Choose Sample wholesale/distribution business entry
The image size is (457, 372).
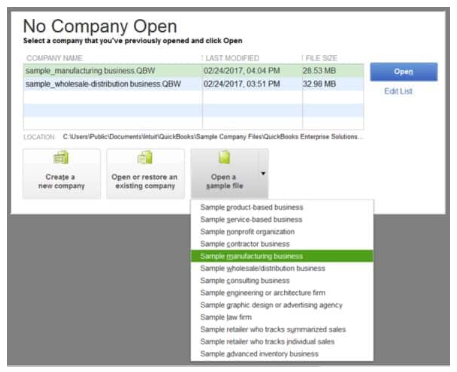(263, 268)
